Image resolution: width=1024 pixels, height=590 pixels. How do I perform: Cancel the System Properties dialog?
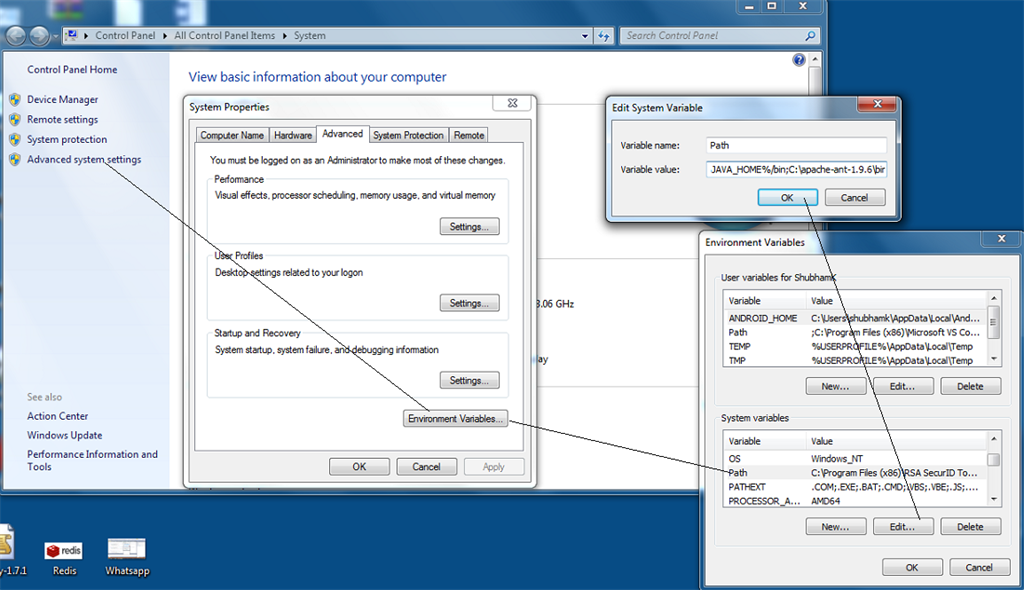pos(426,467)
